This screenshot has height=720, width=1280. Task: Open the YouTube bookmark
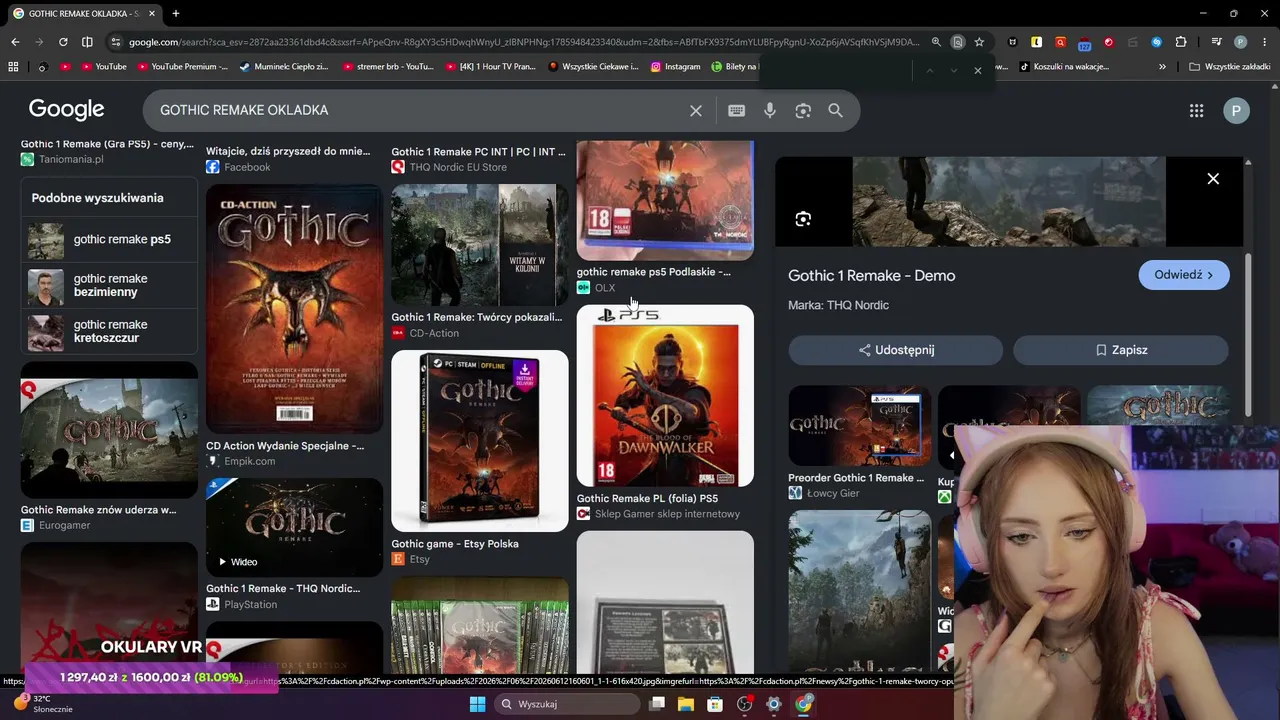[x=104, y=67]
